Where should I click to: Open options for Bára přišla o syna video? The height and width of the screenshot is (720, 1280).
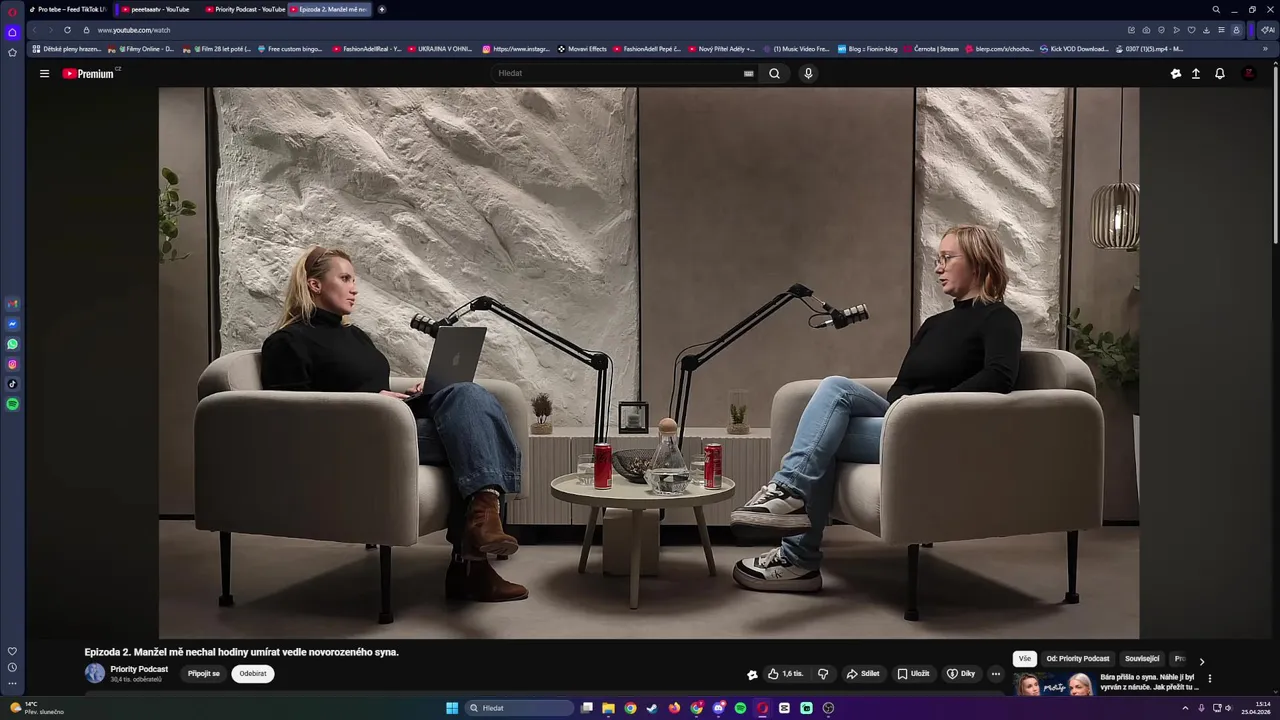click(1210, 679)
